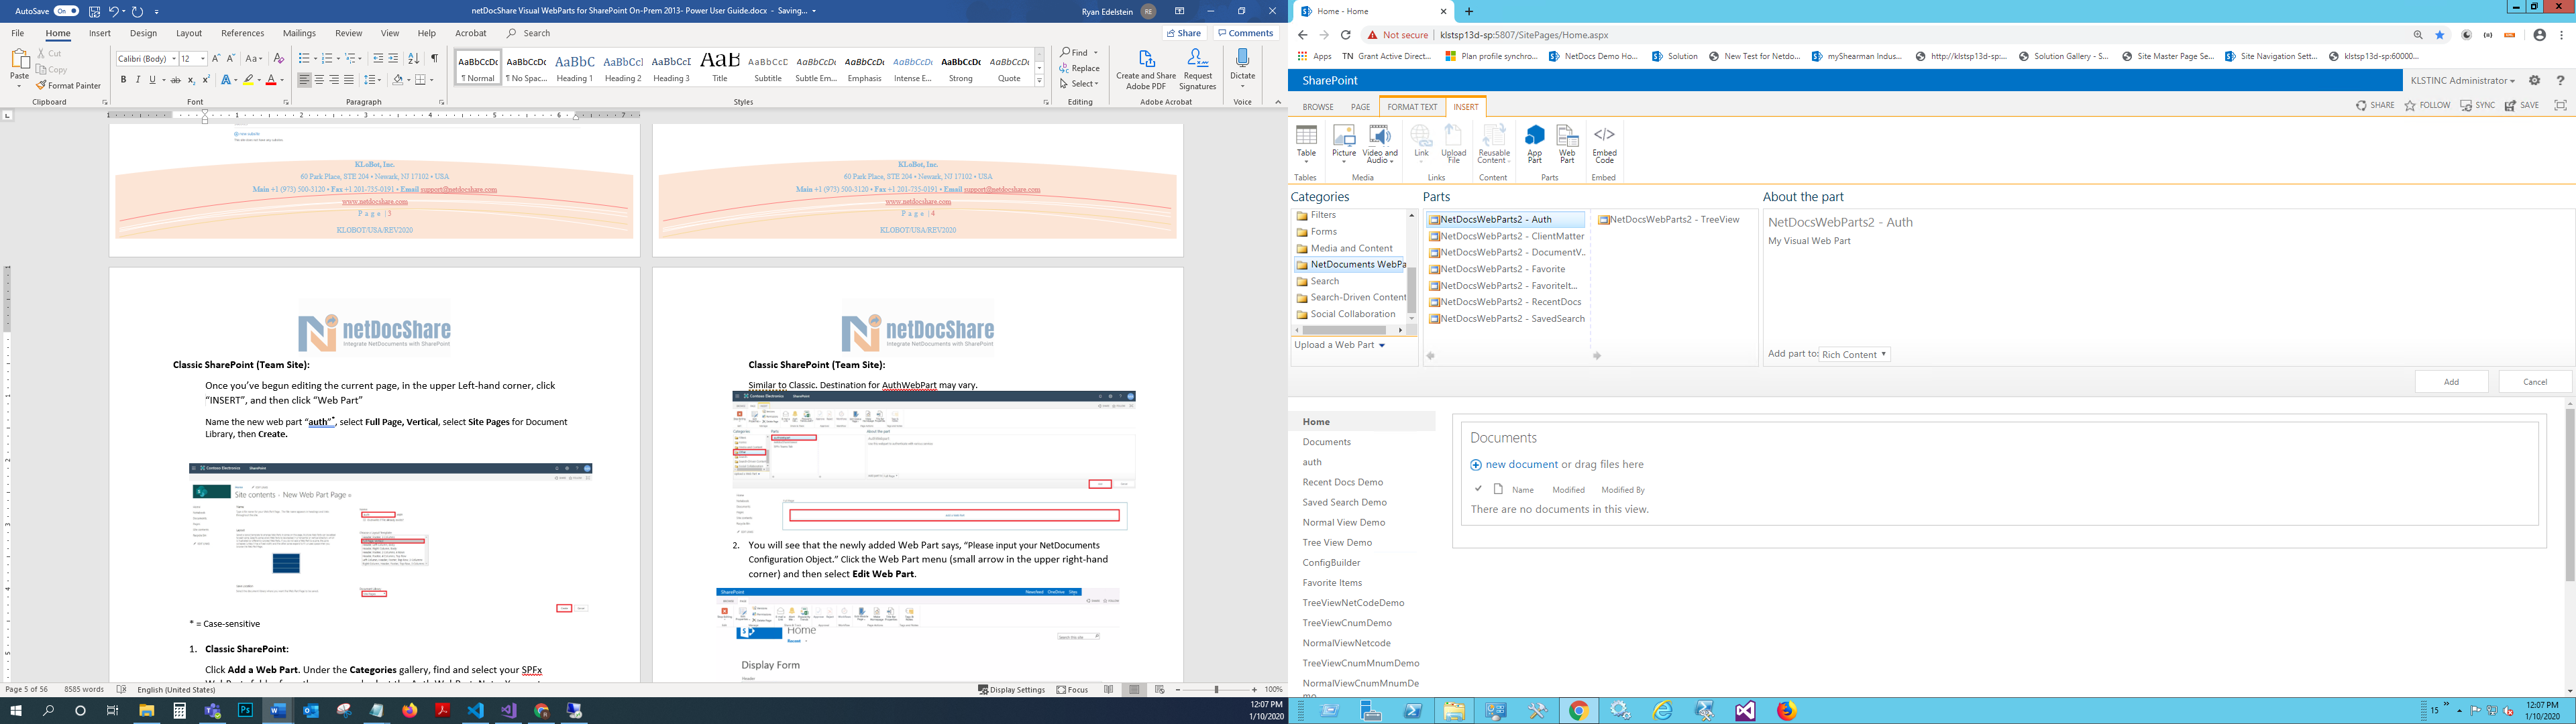Click Photoshop icon in Windows taskbar
The width and height of the screenshot is (2576, 724).
[x=245, y=711]
